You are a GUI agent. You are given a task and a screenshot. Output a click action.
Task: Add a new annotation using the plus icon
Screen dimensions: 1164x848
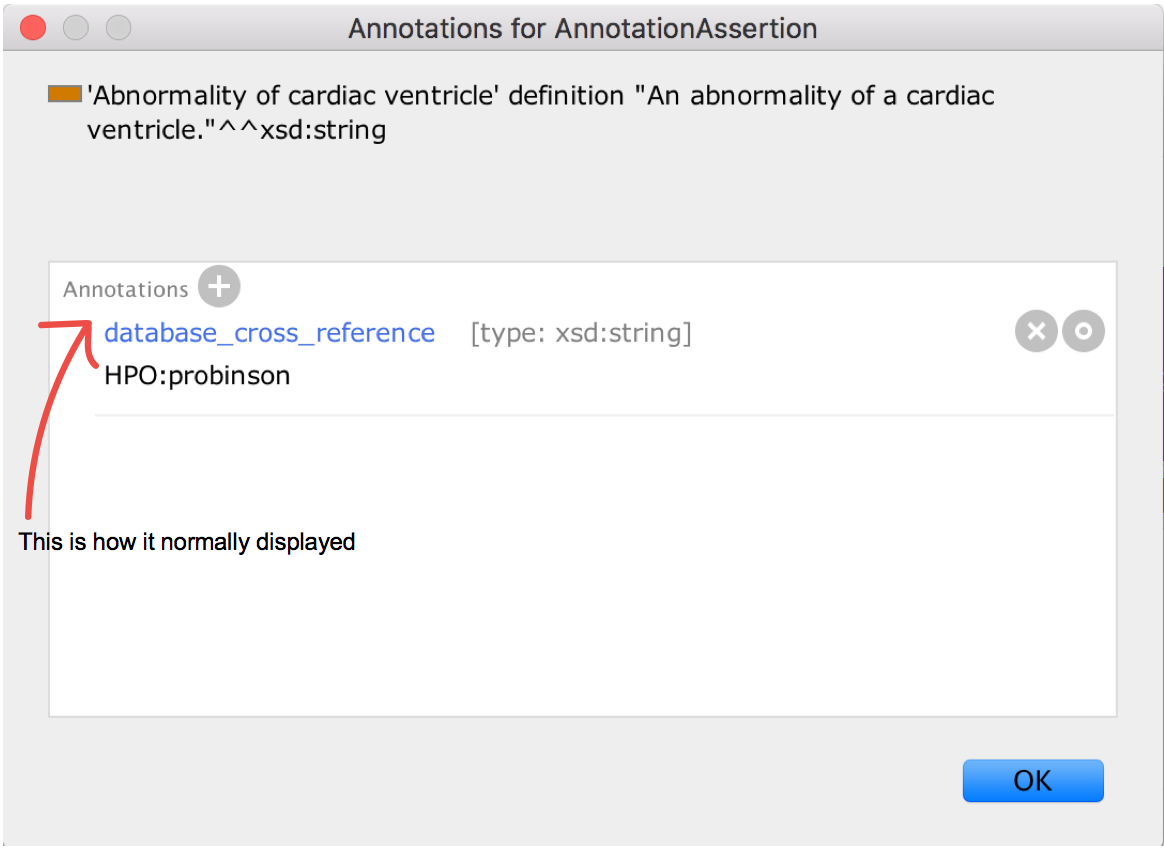[218, 287]
